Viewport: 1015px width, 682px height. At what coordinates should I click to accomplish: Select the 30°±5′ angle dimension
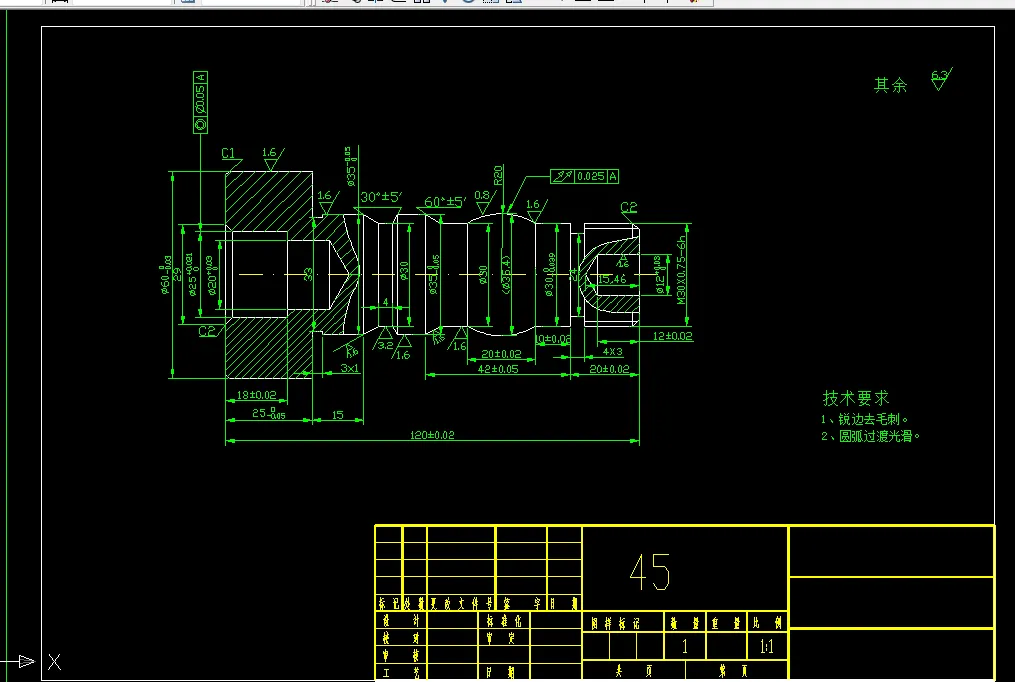pyautogui.click(x=381, y=197)
